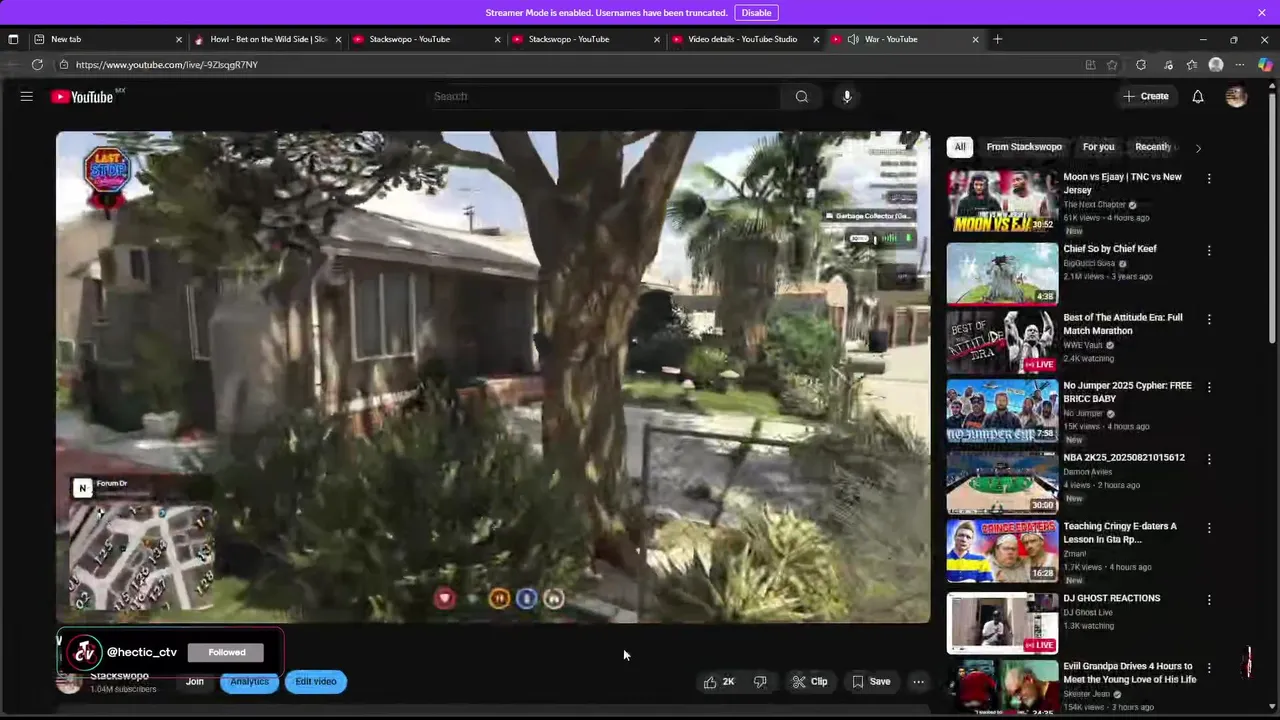Disable Streamer Mode from banner
The image size is (1280, 720).
(756, 12)
